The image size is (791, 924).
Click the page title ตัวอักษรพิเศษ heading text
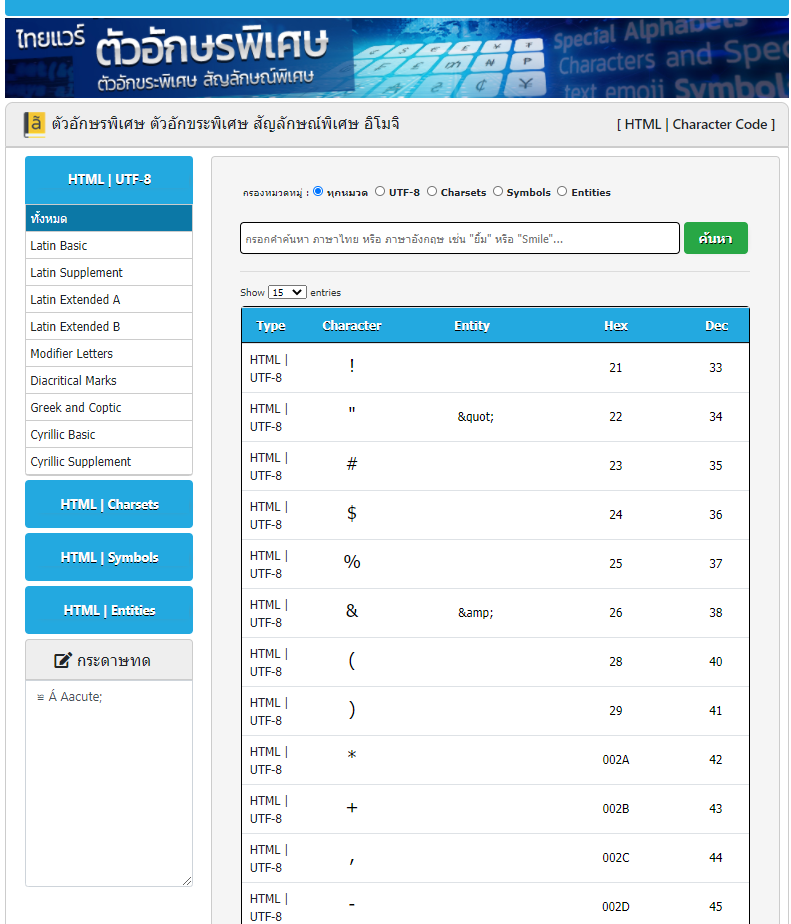pos(225,124)
